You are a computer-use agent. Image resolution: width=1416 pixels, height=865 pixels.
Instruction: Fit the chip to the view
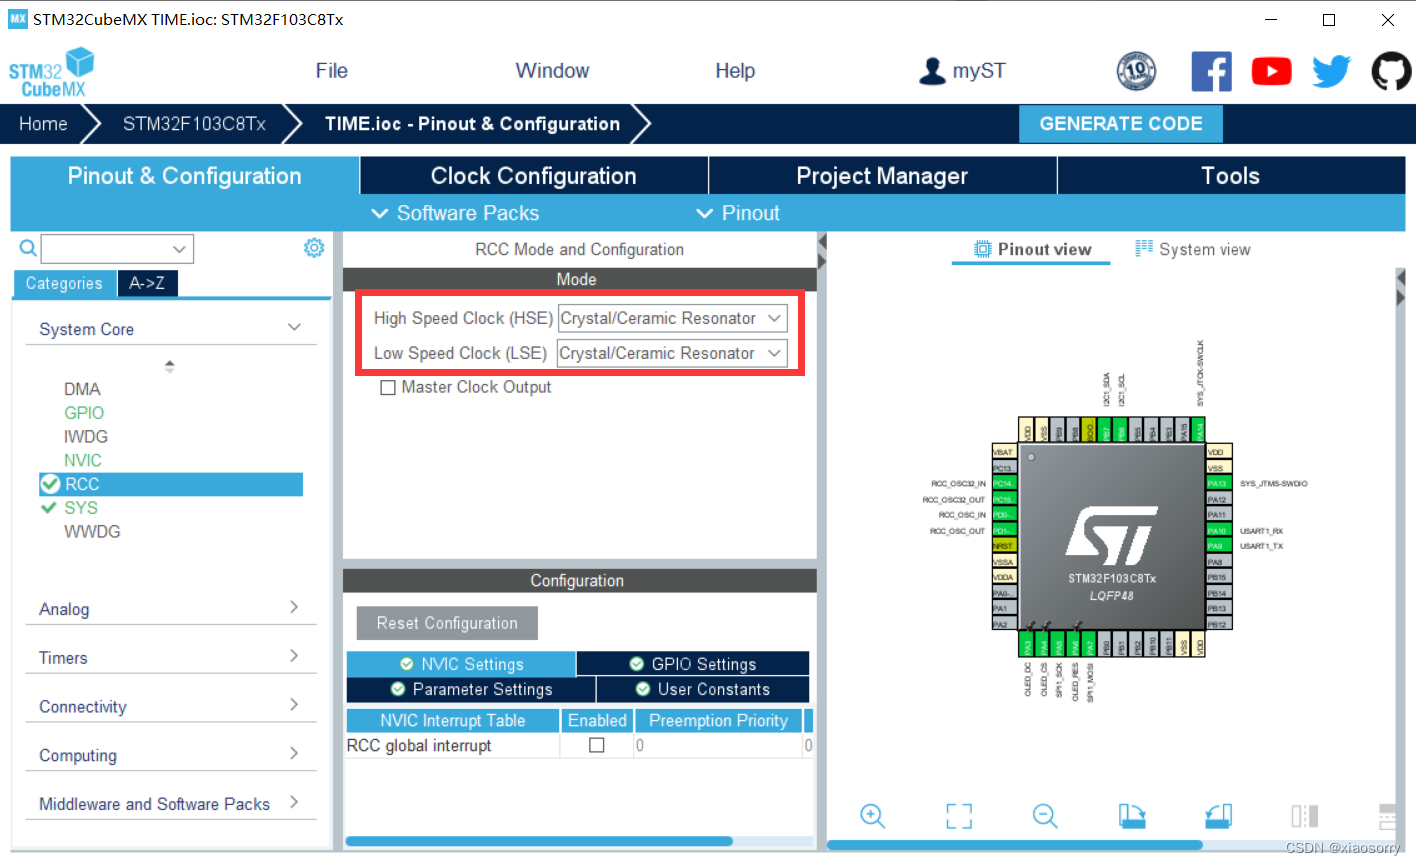pyautogui.click(x=959, y=816)
